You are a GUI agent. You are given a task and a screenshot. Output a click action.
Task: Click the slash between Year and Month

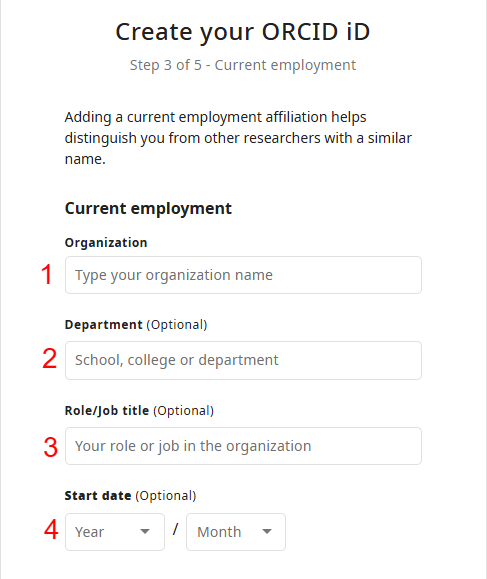click(x=175, y=530)
